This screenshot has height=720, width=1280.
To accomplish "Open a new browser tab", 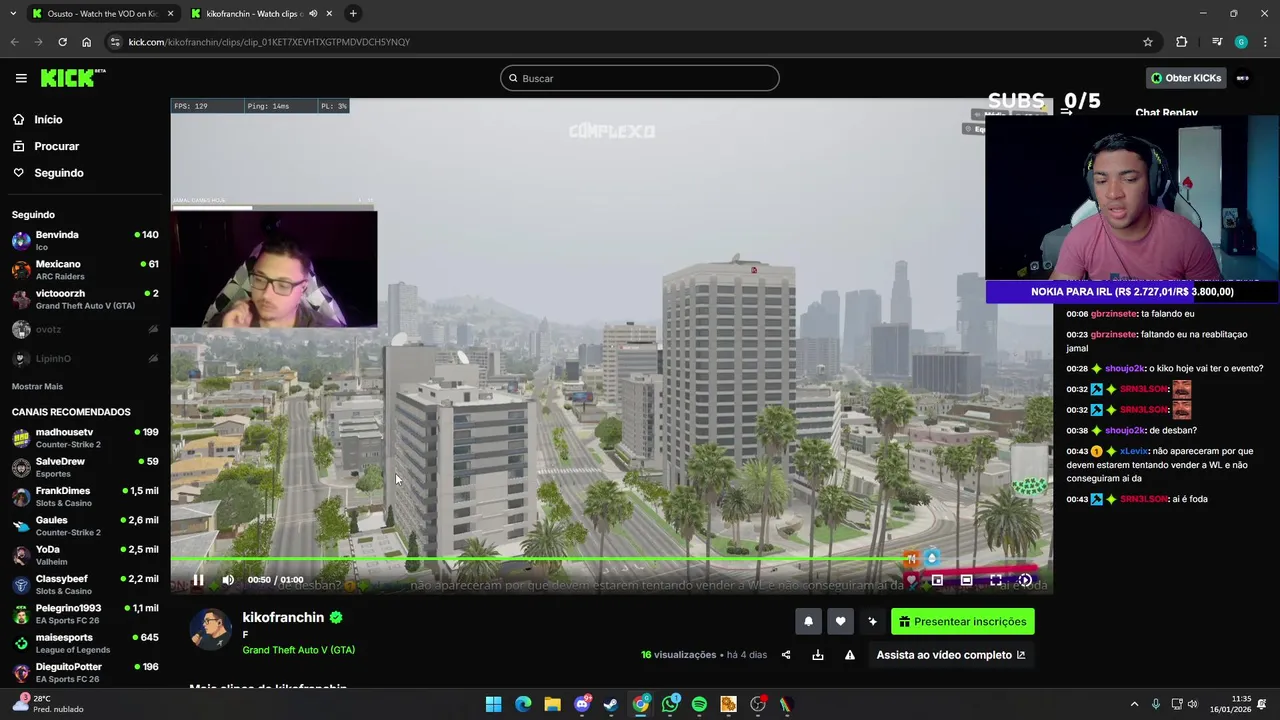I will [x=353, y=13].
